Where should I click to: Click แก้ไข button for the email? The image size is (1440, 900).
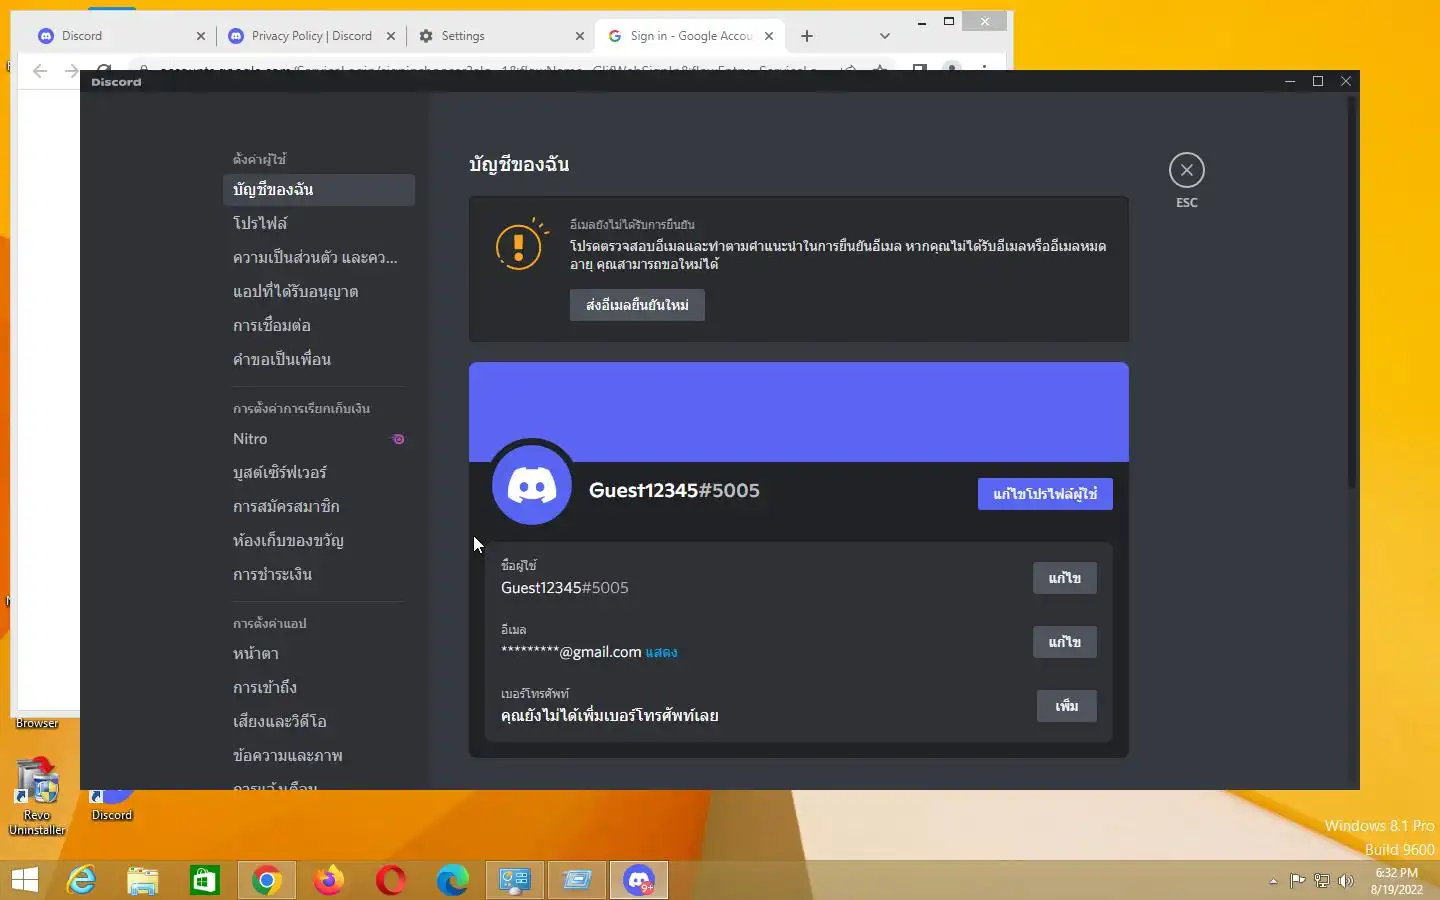tap(1064, 642)
